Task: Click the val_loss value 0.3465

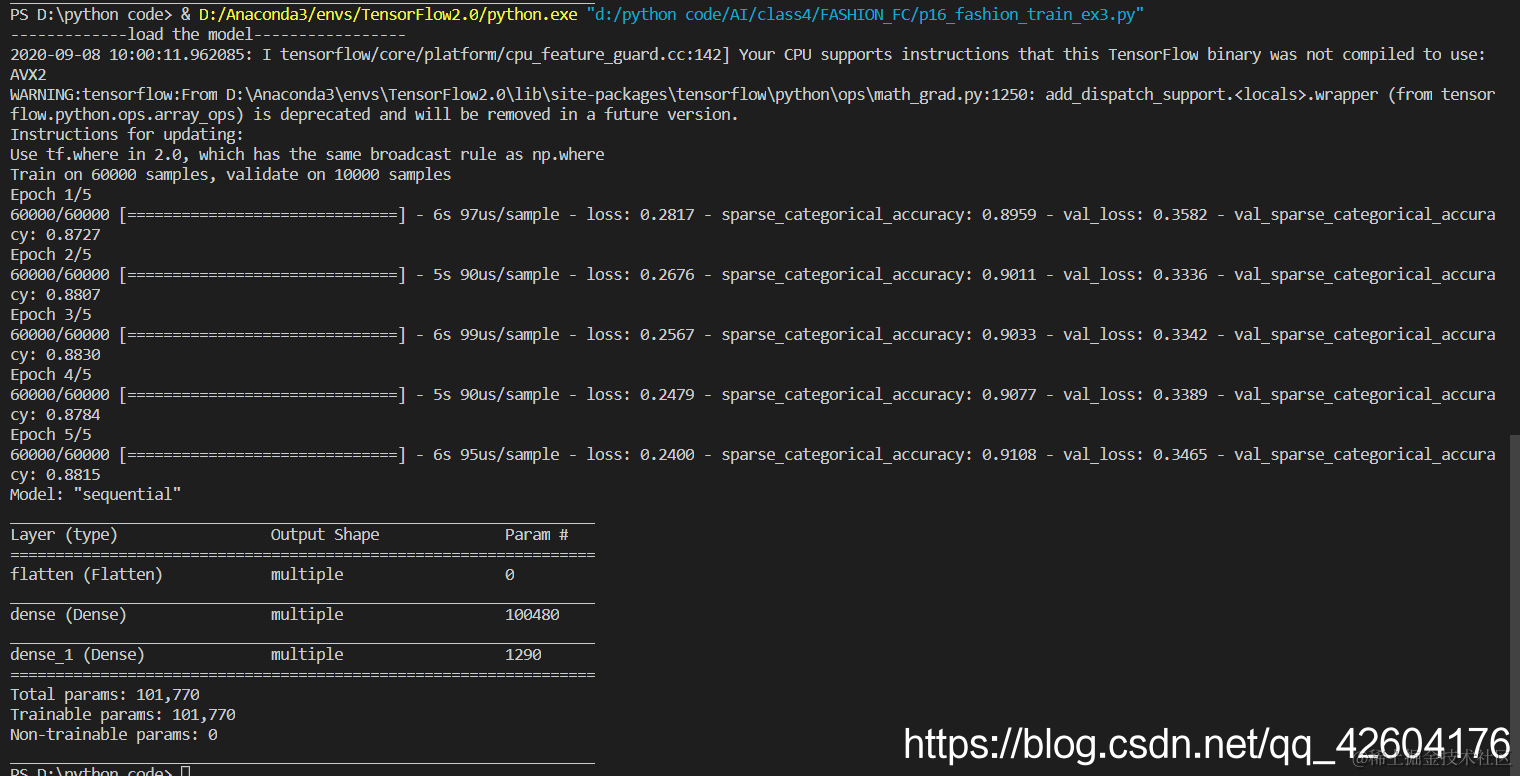Action: pyautogui.click(x=1180, y=454)
